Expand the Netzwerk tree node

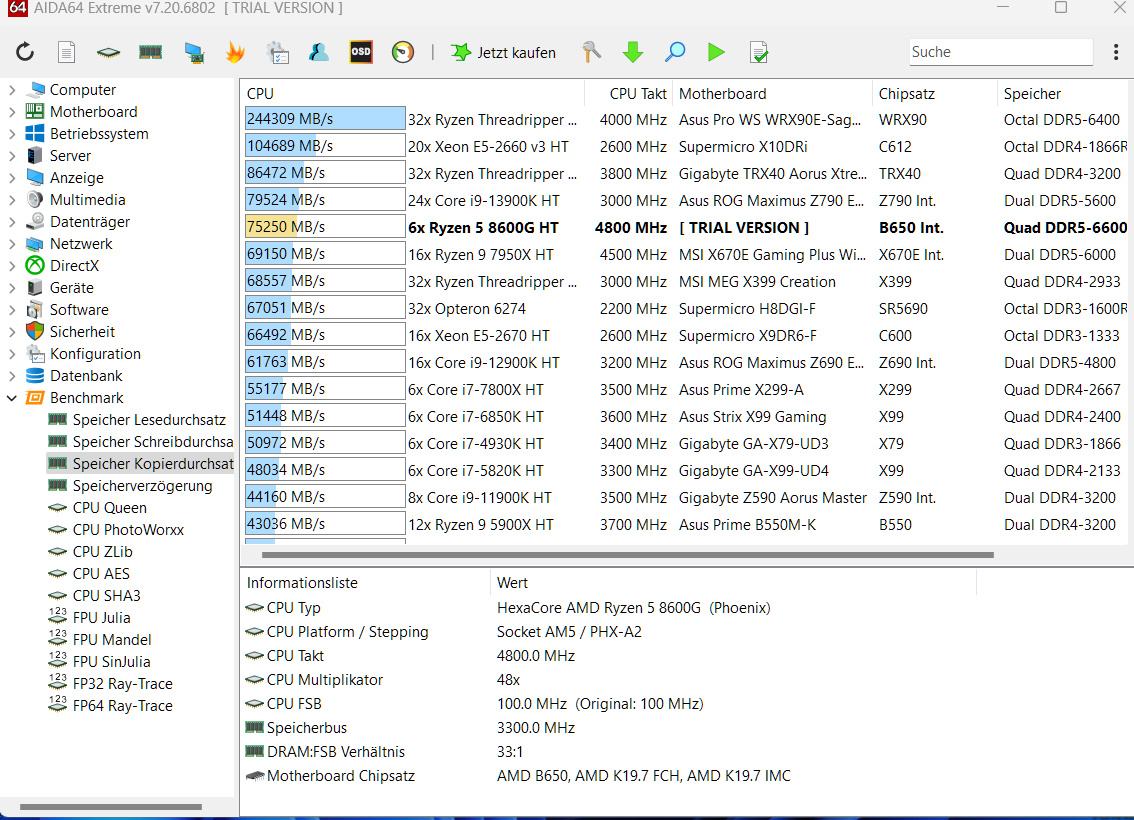pyautogui.click(x=12, y=244)
